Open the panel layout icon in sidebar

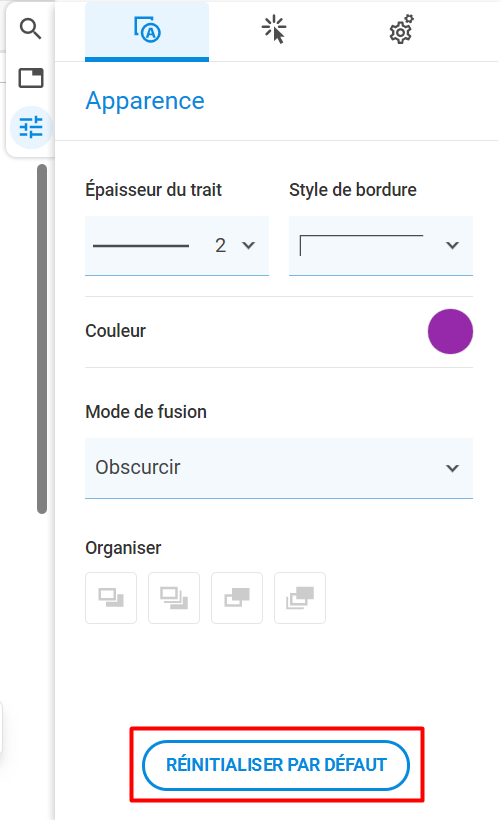pos(31,78)
